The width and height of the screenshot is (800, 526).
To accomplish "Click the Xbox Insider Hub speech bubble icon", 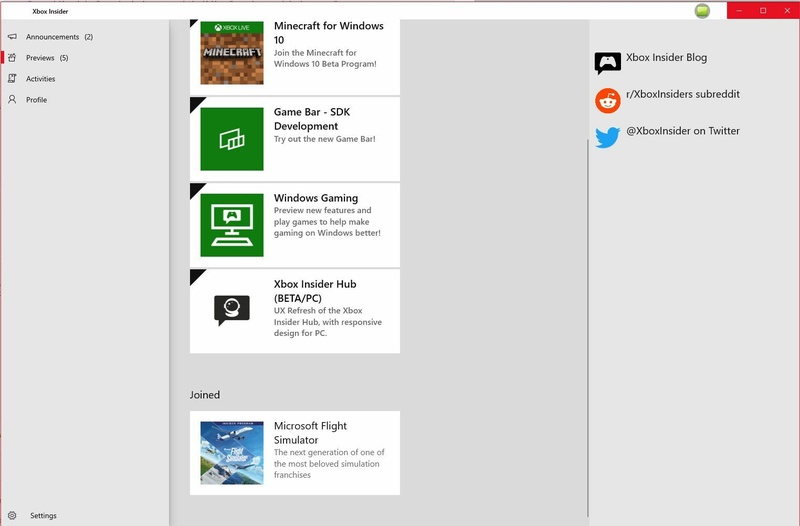I will (x=232, y=310).
